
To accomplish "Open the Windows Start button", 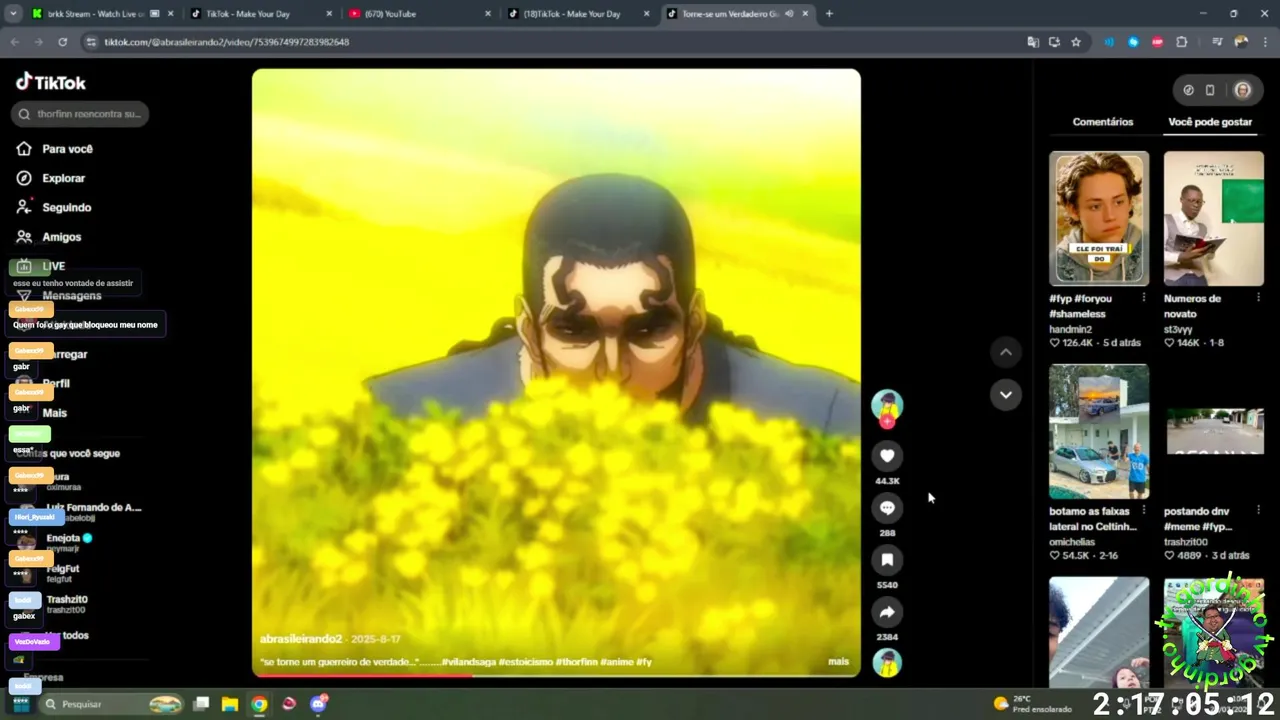I will (20, 704).
